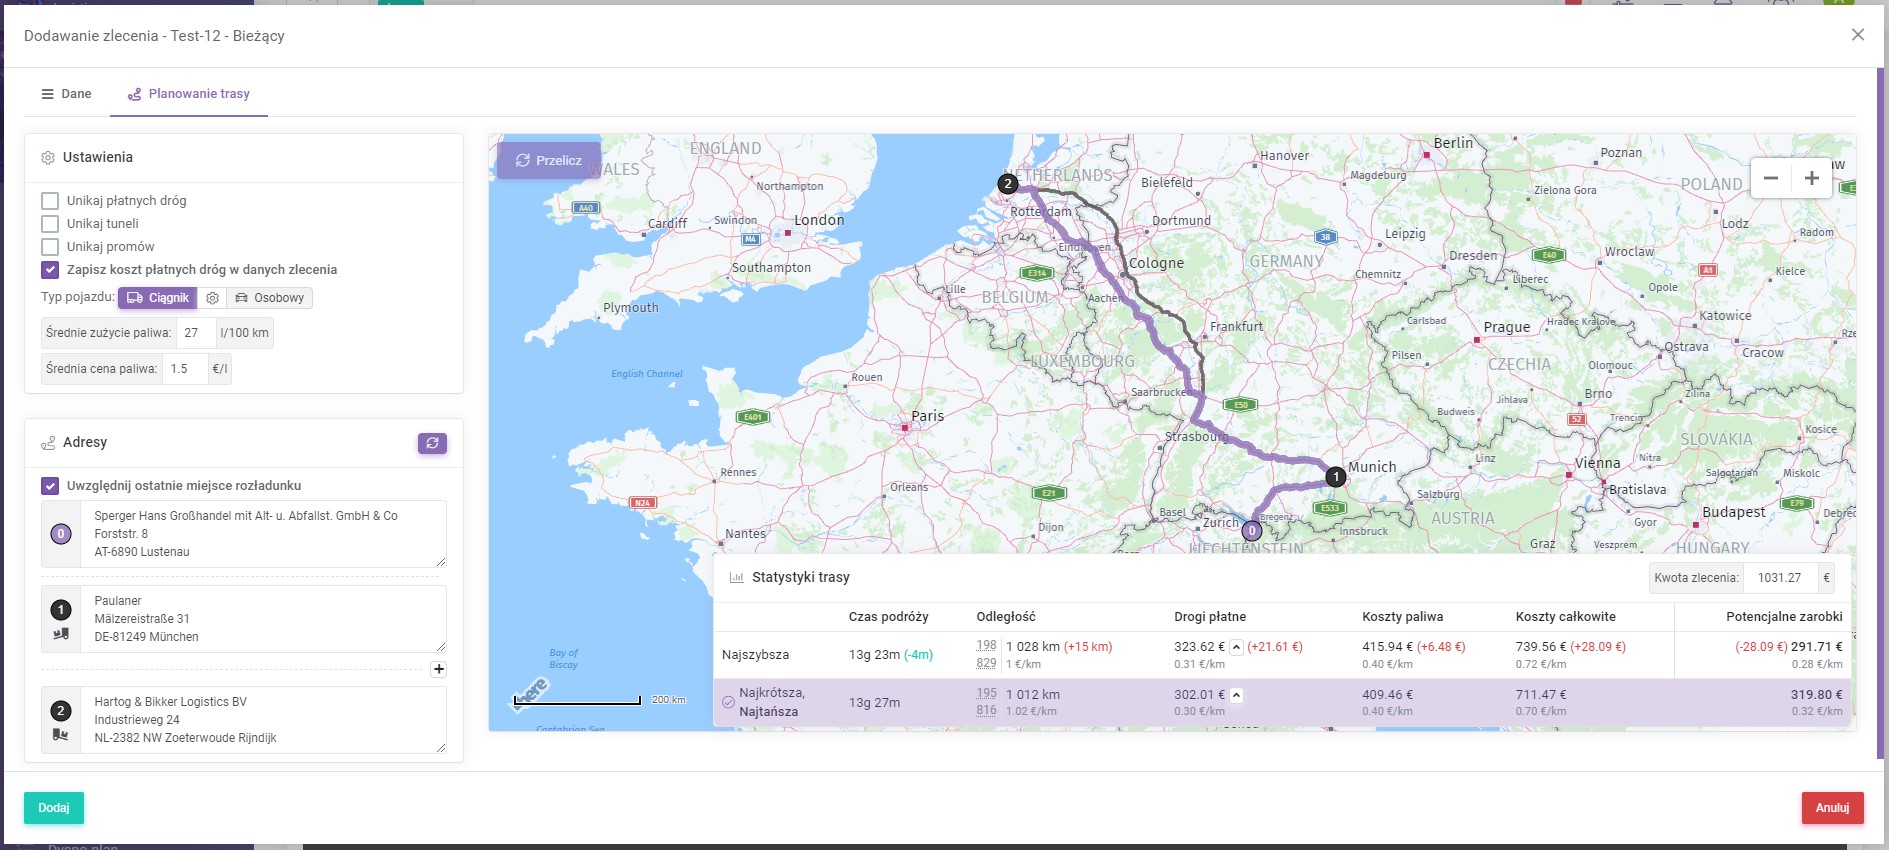Viewport: 1889px width, 850px height.
Task: Click the Adresy section route icon
Action: (47, 443)
